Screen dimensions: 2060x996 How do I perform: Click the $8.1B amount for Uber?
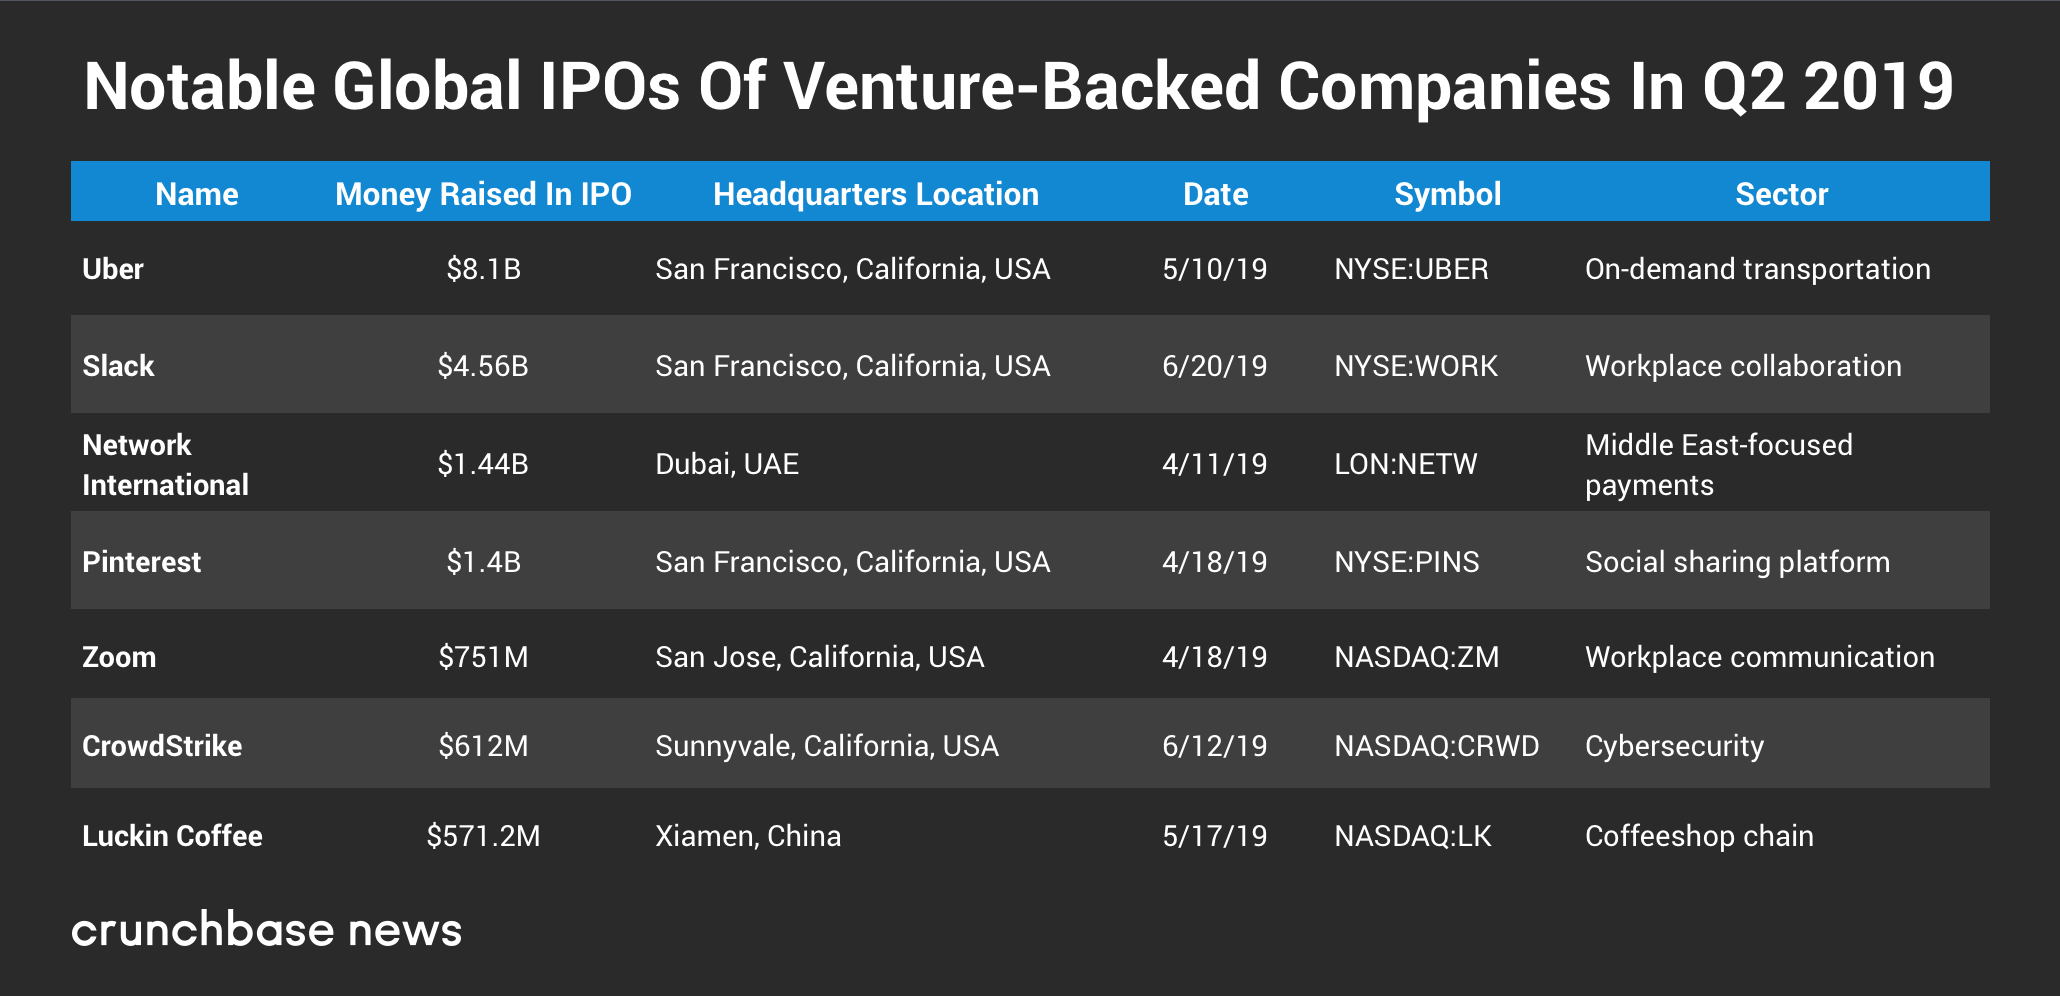[x=483, y=269]
